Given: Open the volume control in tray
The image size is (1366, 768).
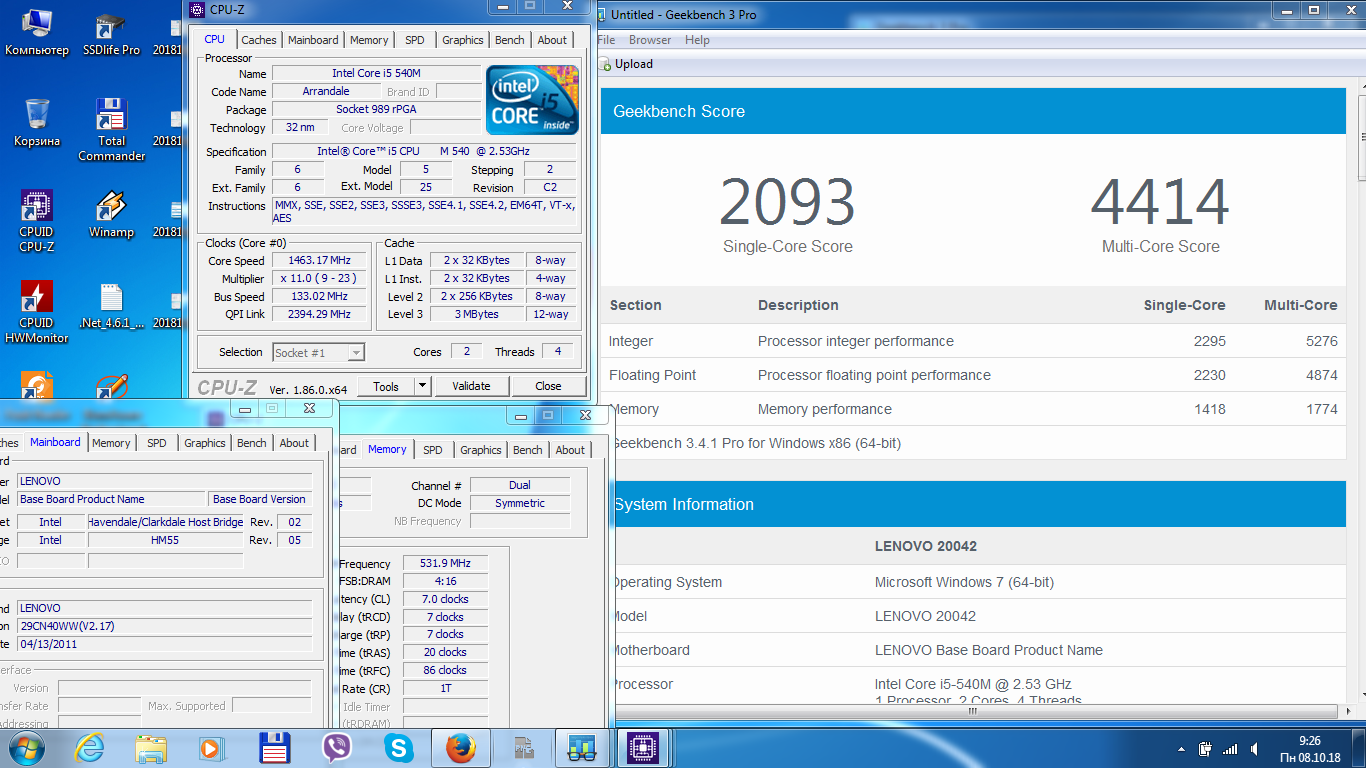Looking at the screenshot, I should 1254,749.
